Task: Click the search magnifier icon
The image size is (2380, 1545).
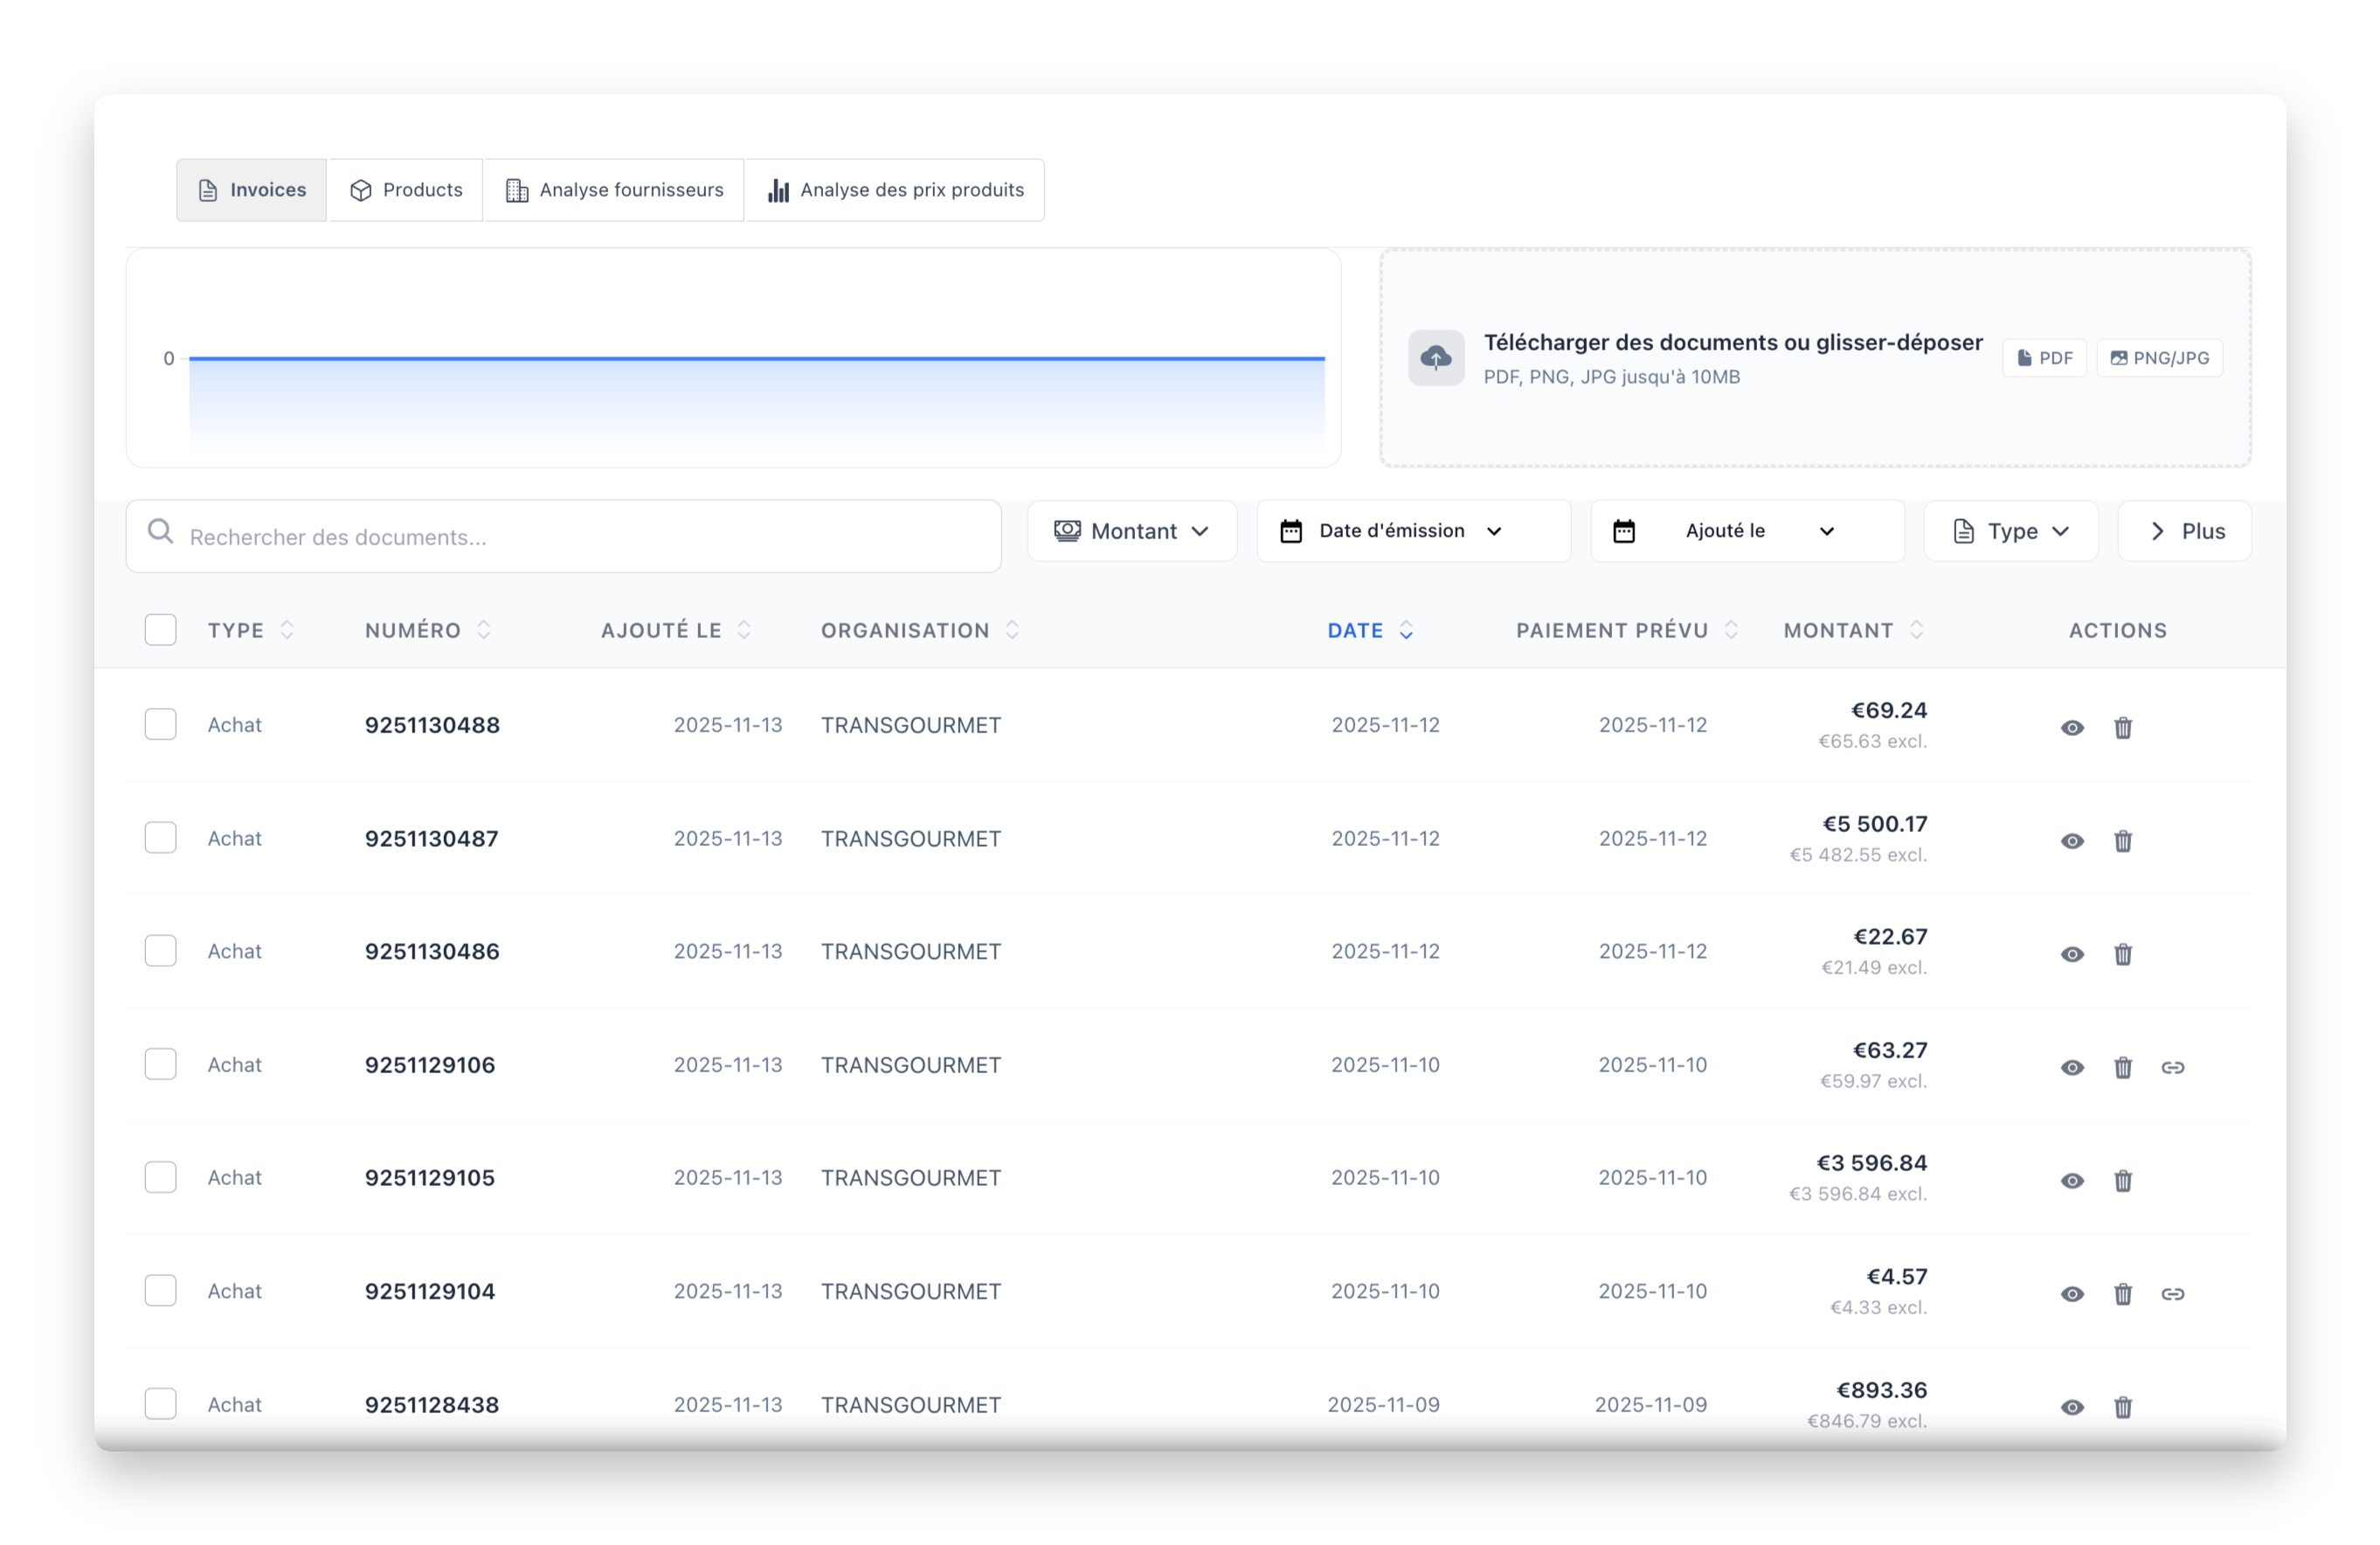Action: pos(161,531)
